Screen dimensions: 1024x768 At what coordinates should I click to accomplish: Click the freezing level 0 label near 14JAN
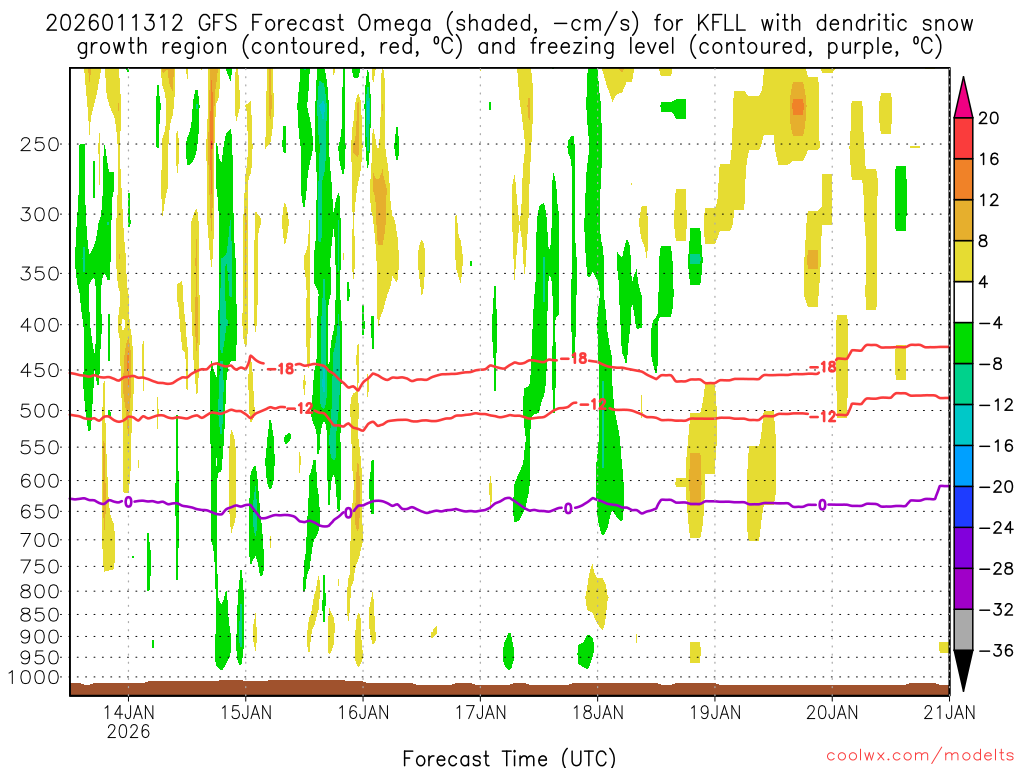pyautogui.click(x=128, y=502)
